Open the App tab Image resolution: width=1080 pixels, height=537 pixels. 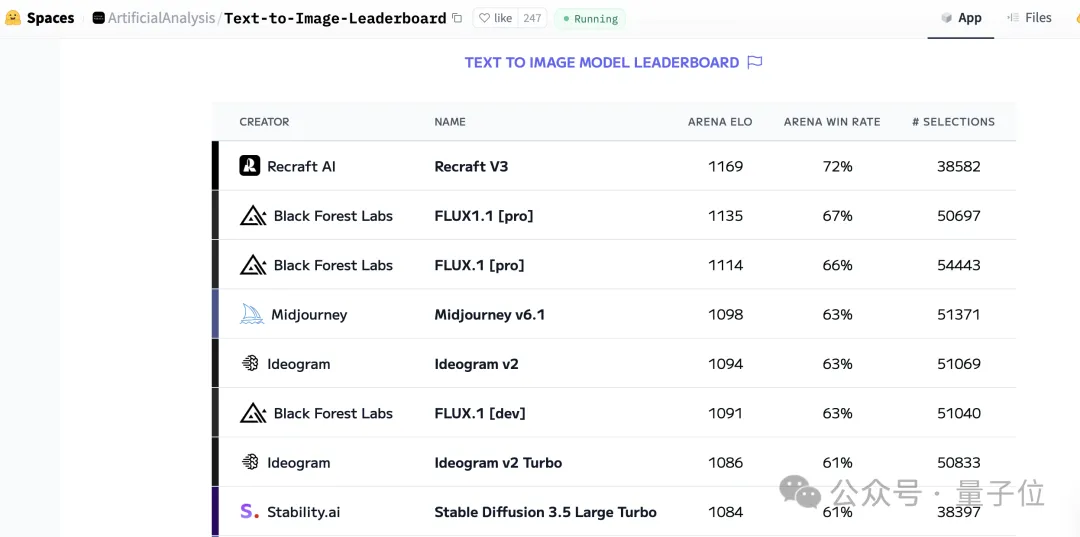(x=962, y=18)
